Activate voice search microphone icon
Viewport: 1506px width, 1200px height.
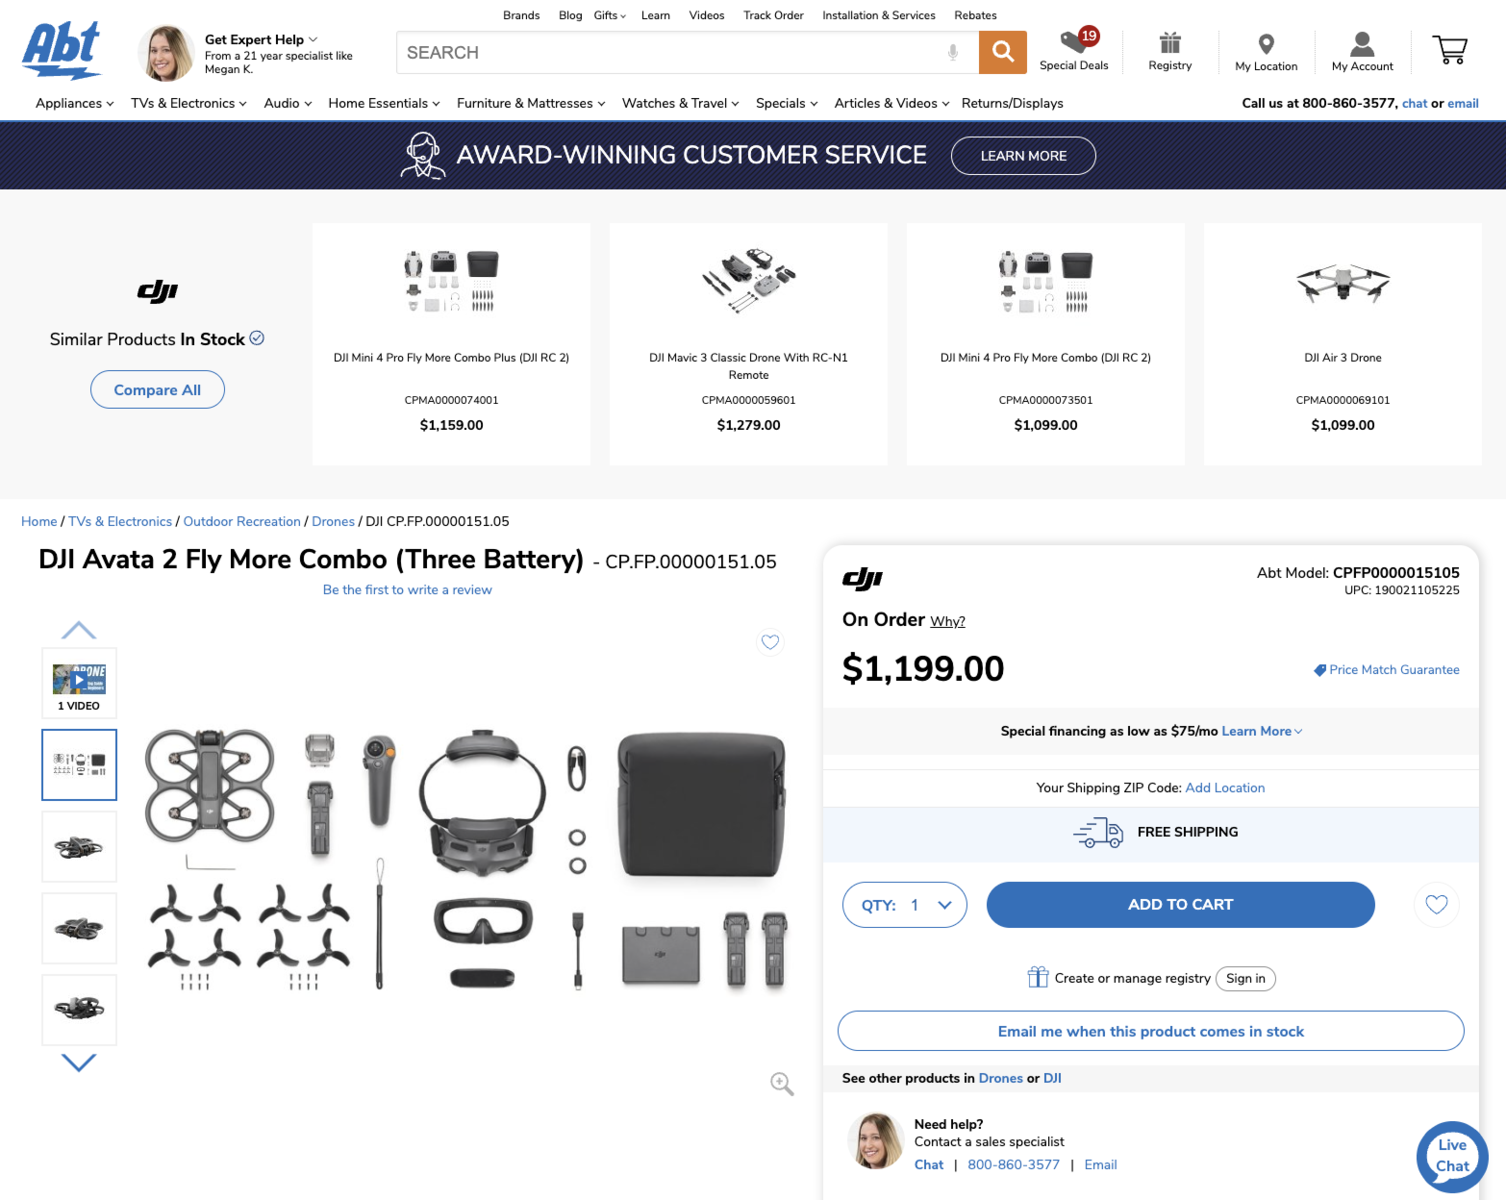[x=953, y=52]
